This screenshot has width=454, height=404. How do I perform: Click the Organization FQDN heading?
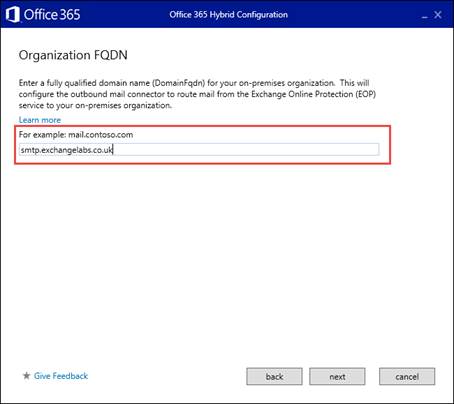[73, 55]
